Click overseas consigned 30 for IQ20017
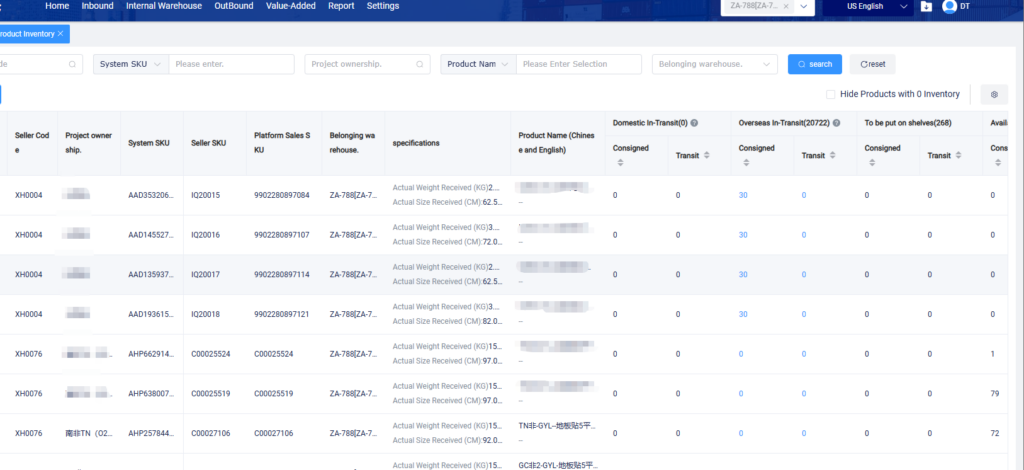1024x470 pixels. point(743,275)
